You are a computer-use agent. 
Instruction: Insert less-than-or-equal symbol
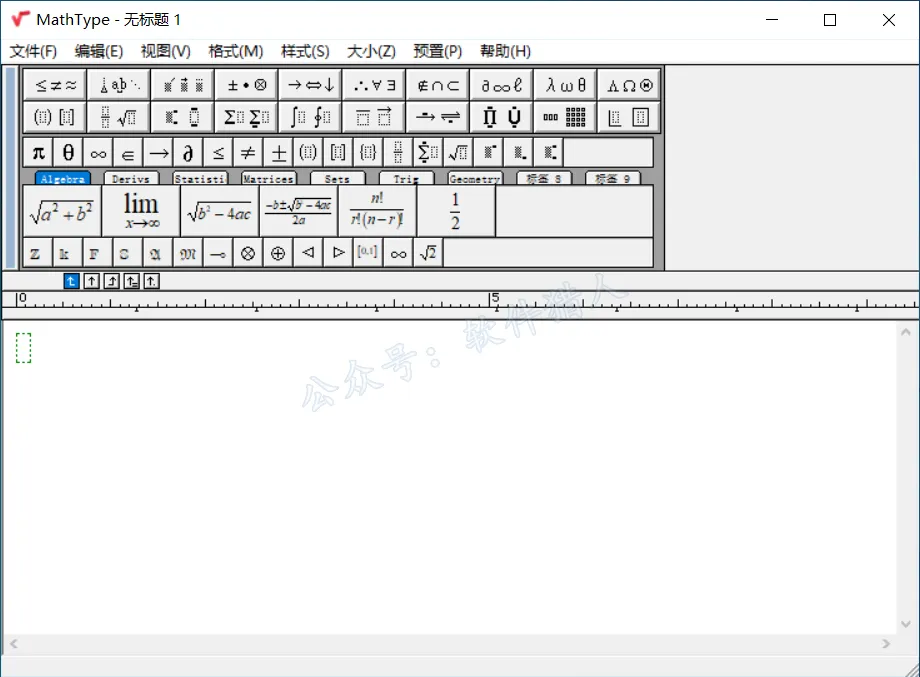218,153
